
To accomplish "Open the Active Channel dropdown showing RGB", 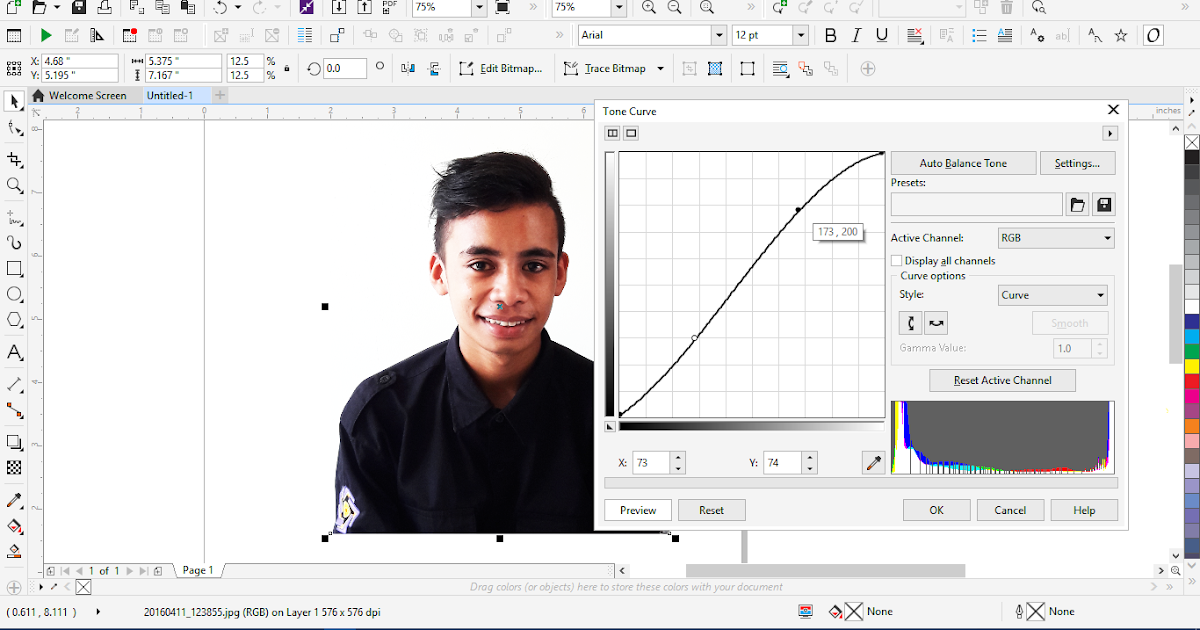I will pyautogui.click(x=1055, y=237).
